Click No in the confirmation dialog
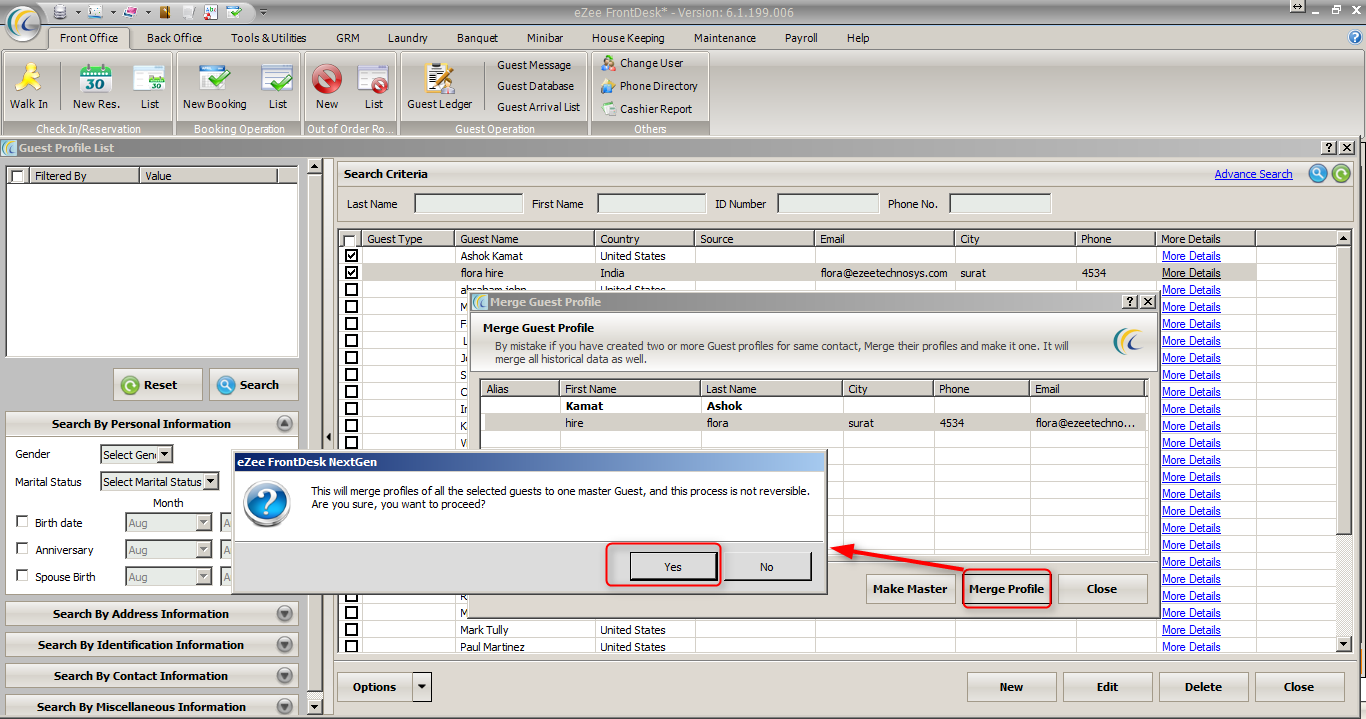The image size is (1366, 719). [x=766, y=566]
